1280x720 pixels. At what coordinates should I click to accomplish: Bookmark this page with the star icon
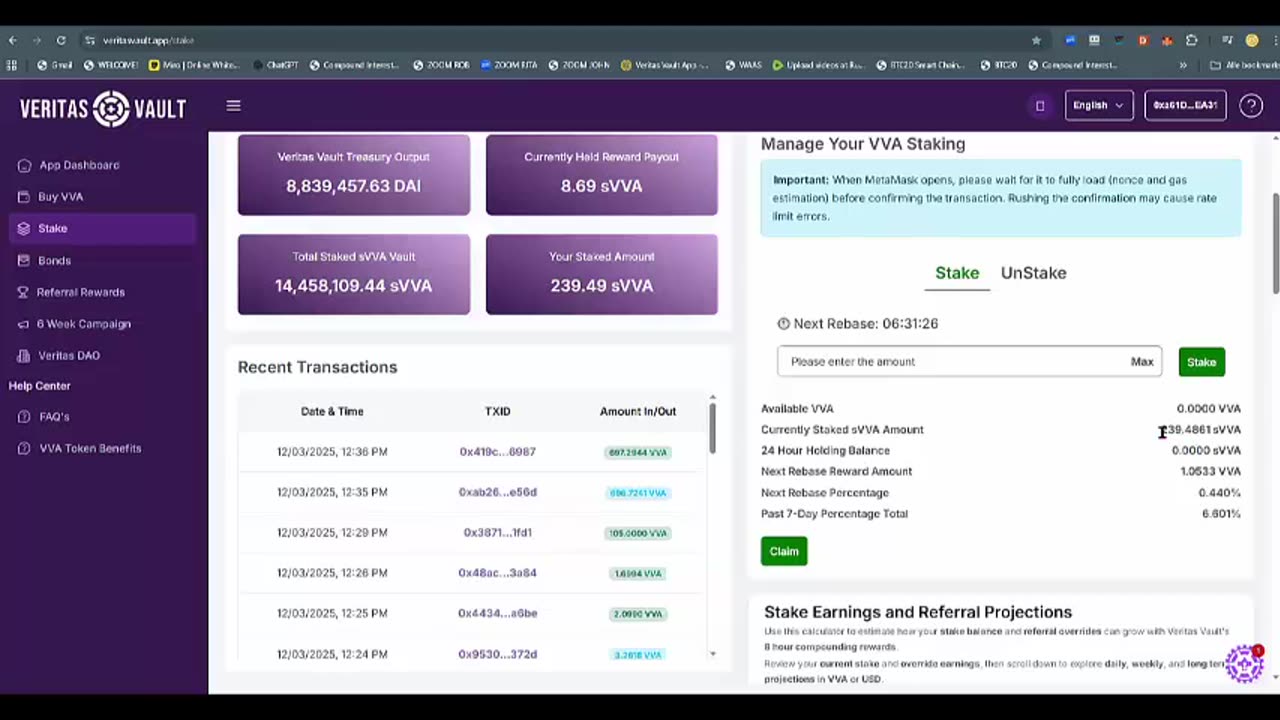(x=1036, y=40)
